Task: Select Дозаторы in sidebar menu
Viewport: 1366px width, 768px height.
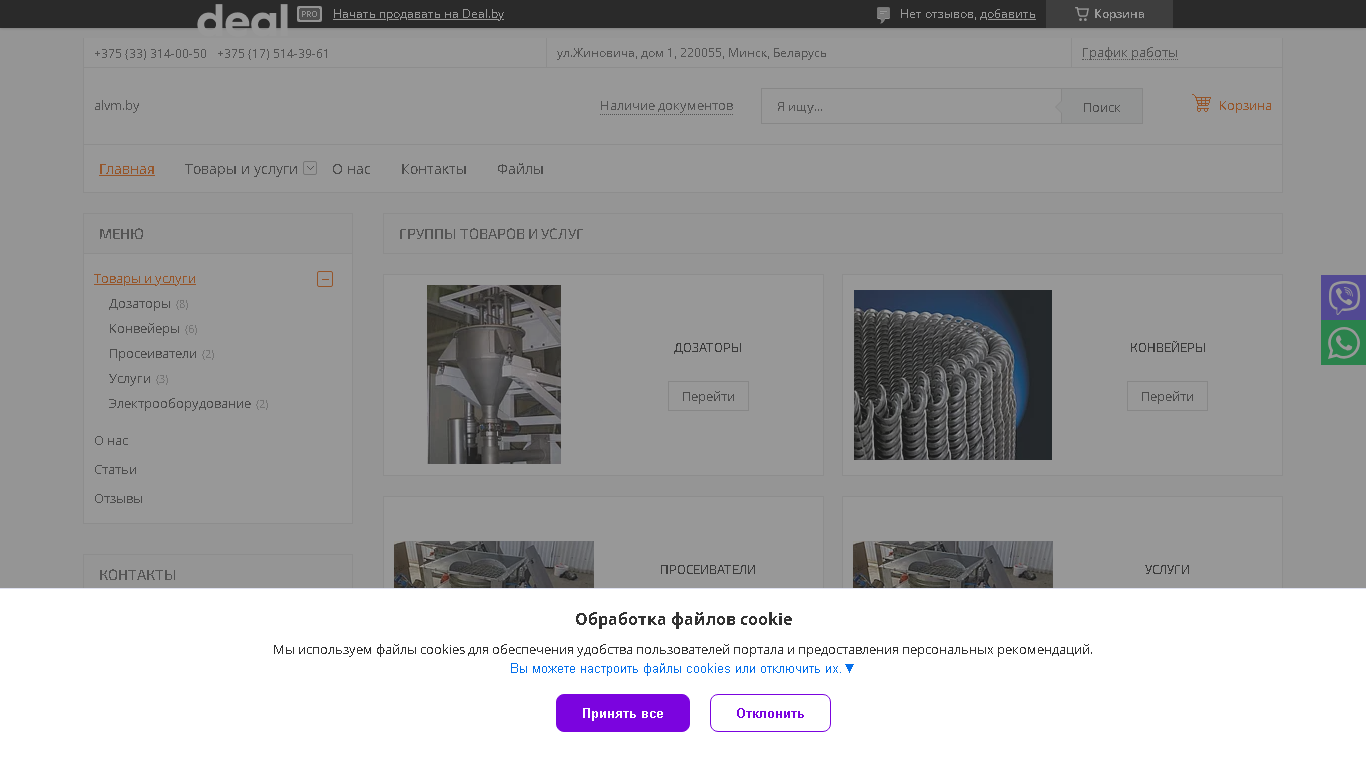Action: pyautogui.click(x=140, y=303)
